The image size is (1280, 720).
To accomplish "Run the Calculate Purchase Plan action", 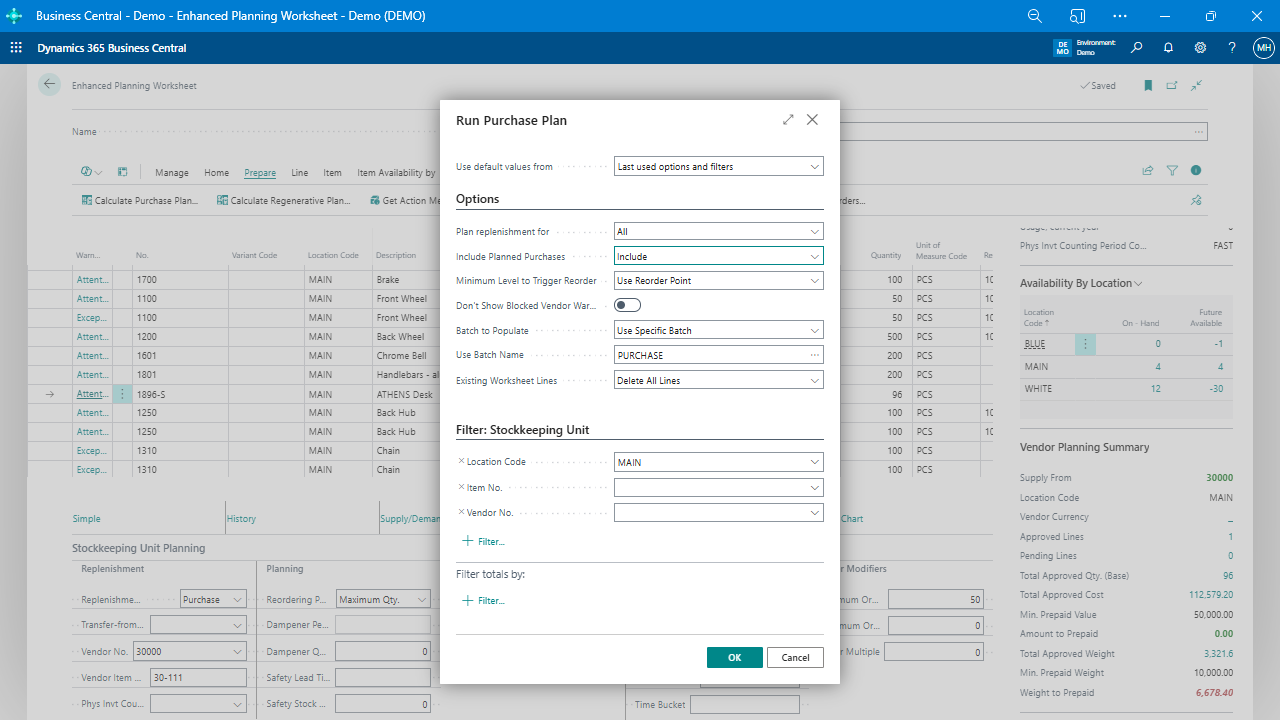I will coord(142,200).
